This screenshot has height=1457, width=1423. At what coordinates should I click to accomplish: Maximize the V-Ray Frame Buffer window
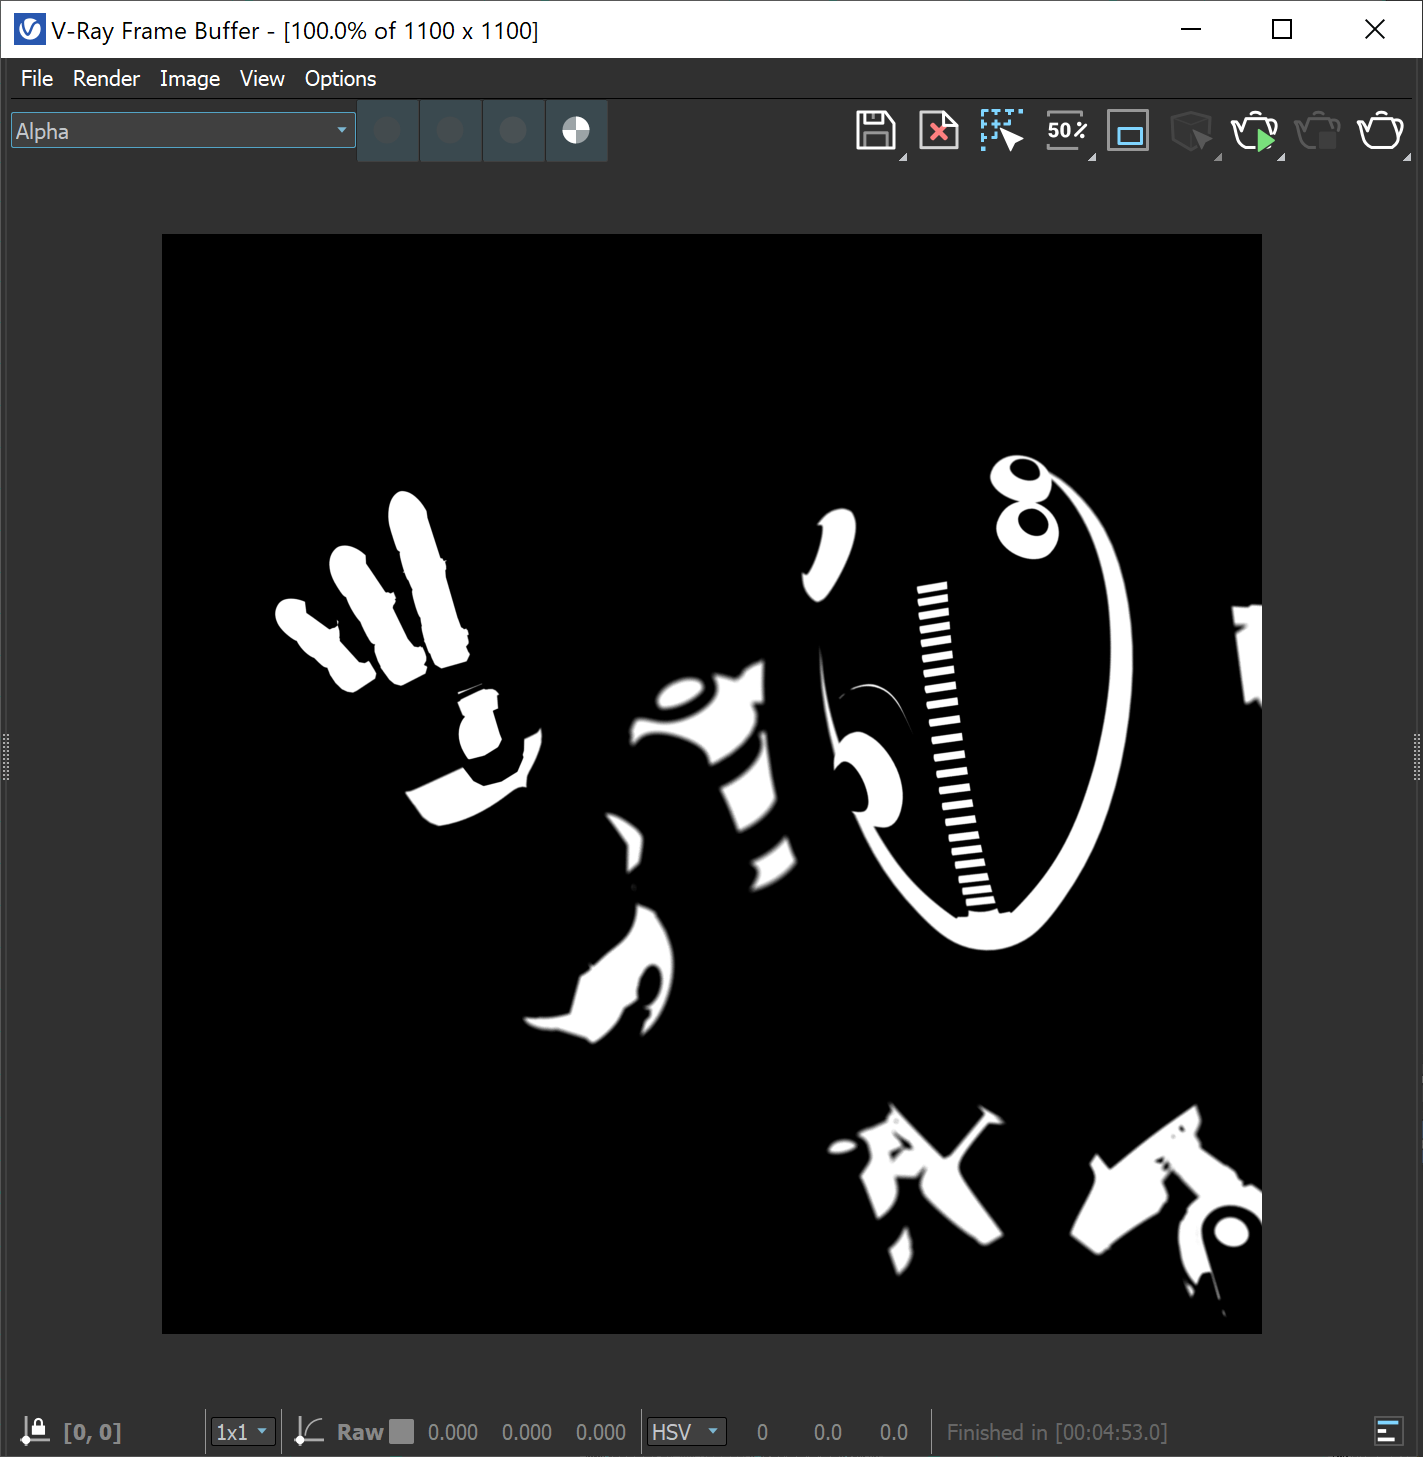[1282, 30]
